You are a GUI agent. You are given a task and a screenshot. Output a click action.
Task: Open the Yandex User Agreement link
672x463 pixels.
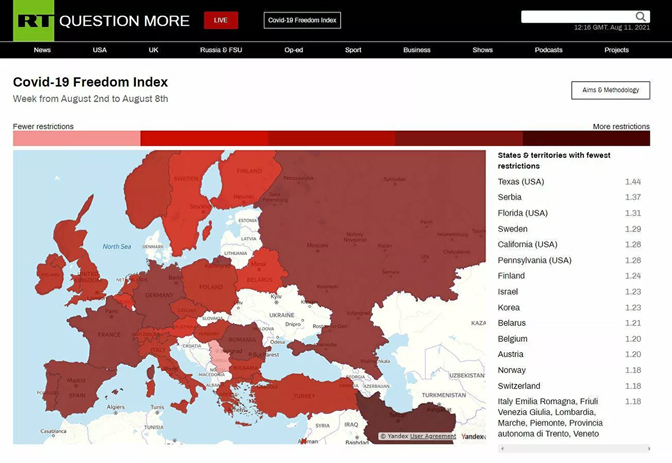pyautogui.click(x=433, y=436)
